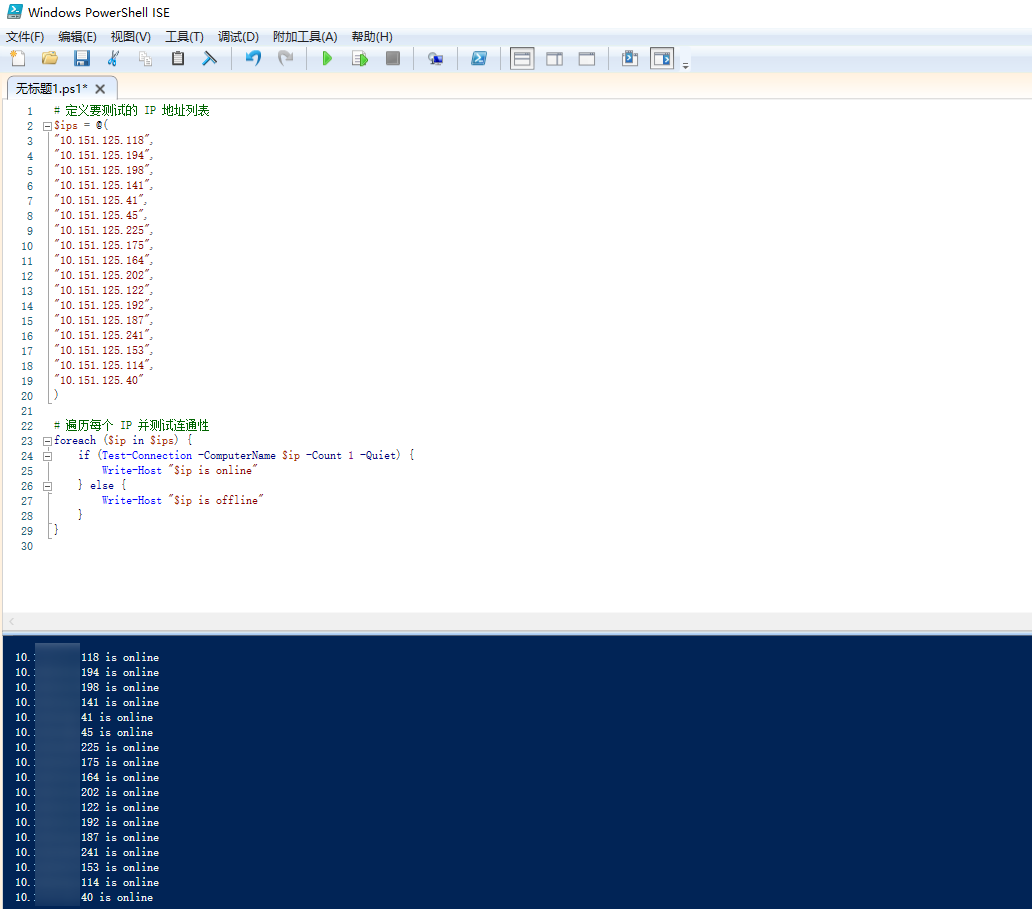Screen dimensions: 1032x909
Task: Run the script with green play button
Action: coord(327,59)
